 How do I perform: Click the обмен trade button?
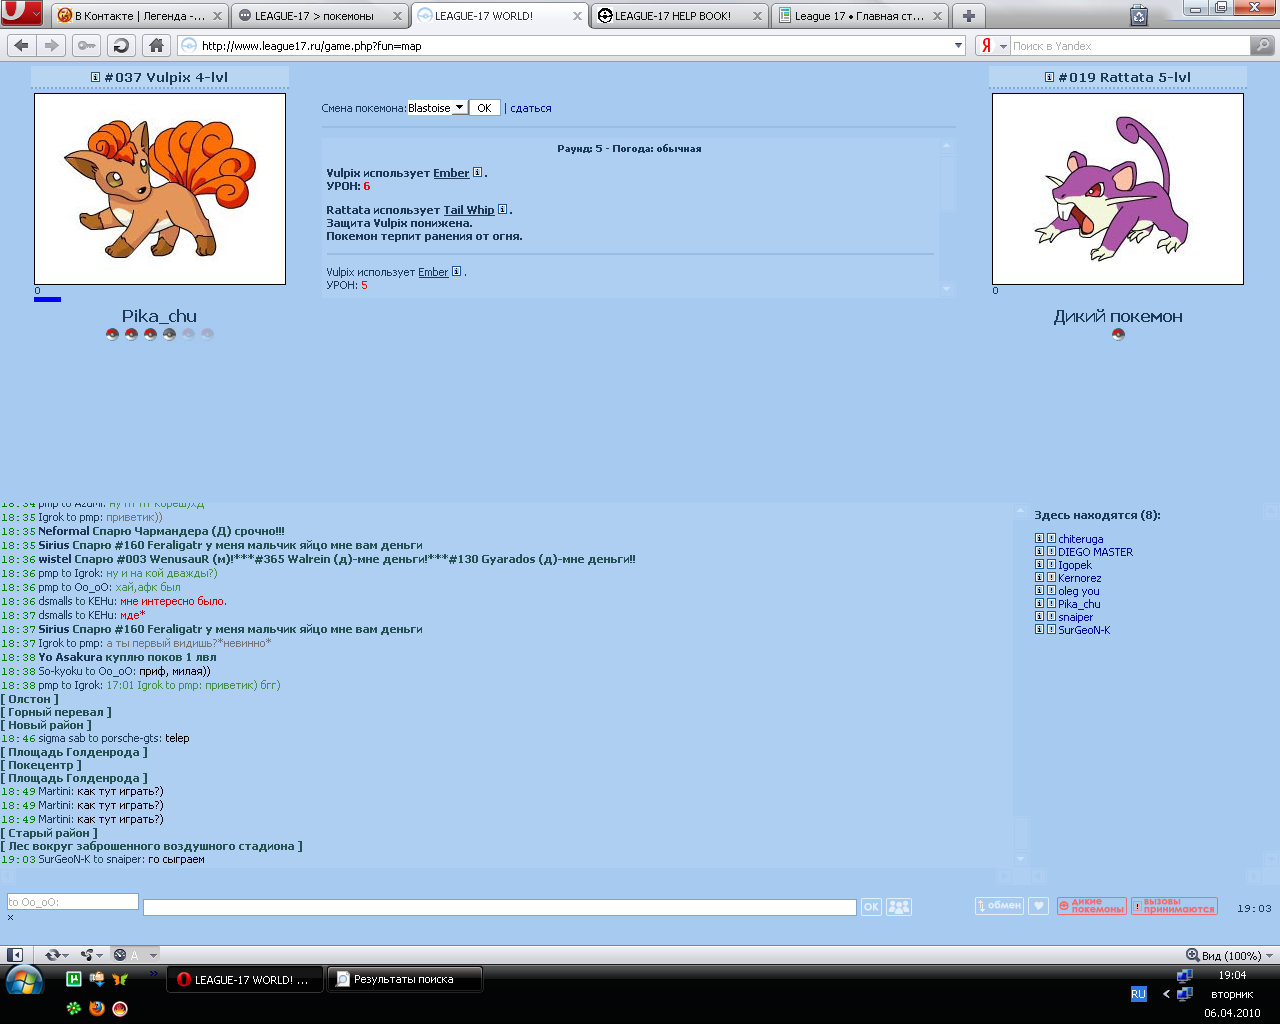point(1000,906)
